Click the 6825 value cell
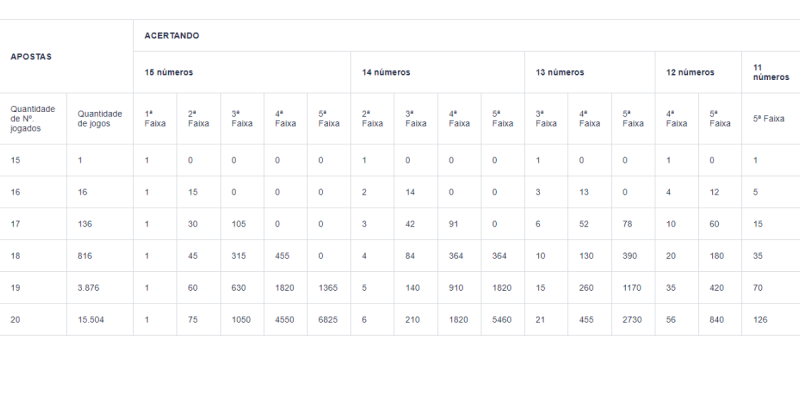This screenshot has height=420, width=800. (328, 320)
